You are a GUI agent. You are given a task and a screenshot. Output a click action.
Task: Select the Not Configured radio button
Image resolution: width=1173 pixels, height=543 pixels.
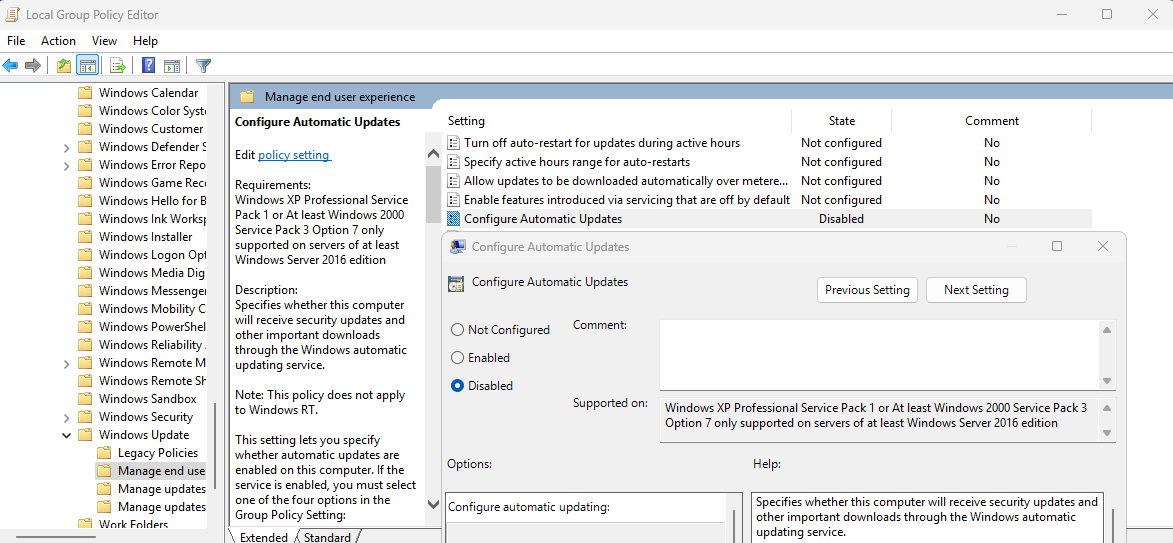coord(456,330)
